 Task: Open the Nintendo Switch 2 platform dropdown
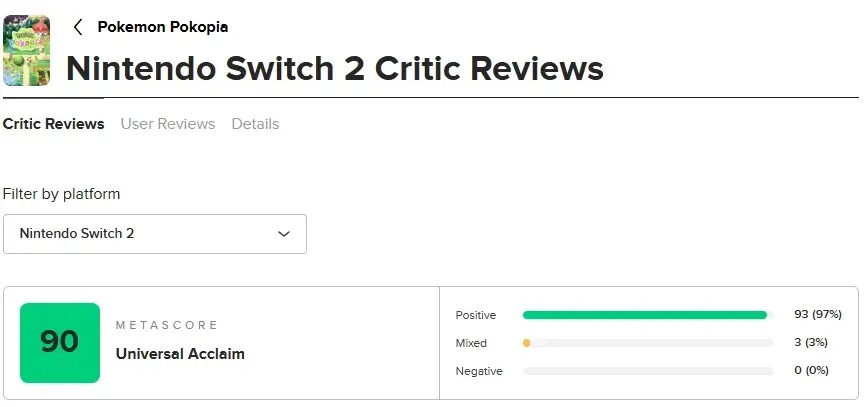coord(155,234)
